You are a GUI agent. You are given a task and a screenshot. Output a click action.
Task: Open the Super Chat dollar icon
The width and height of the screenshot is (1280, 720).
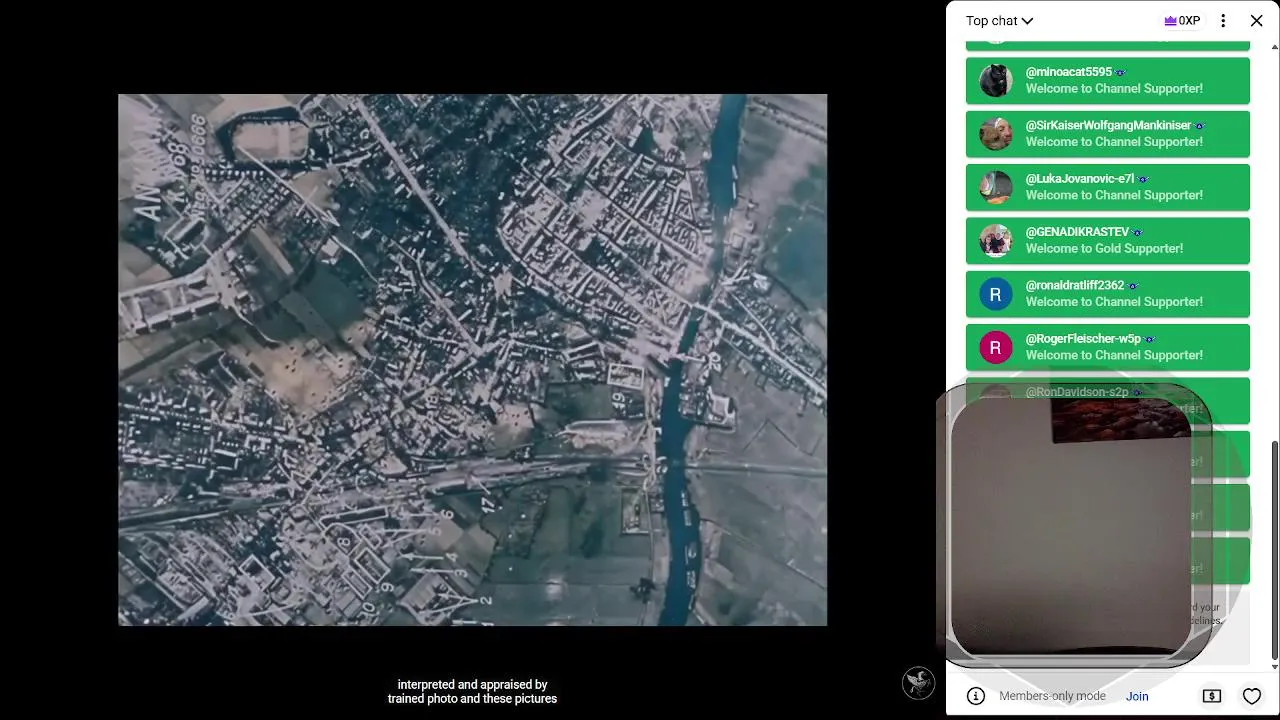pos(1212,696)
